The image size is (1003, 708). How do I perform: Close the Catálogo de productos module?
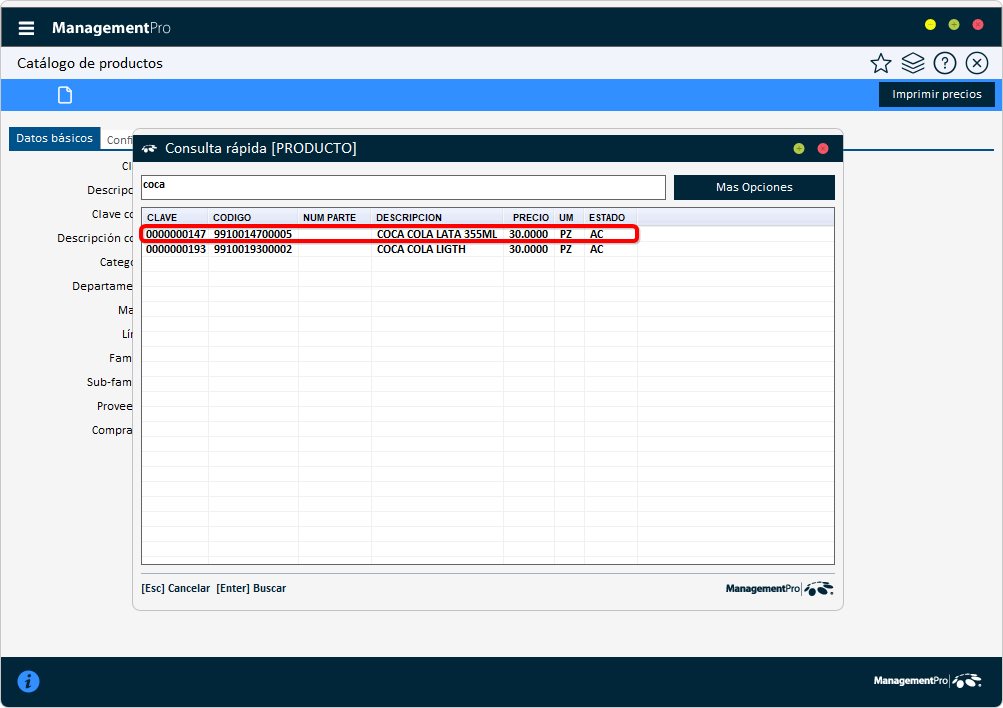[977, 64]
